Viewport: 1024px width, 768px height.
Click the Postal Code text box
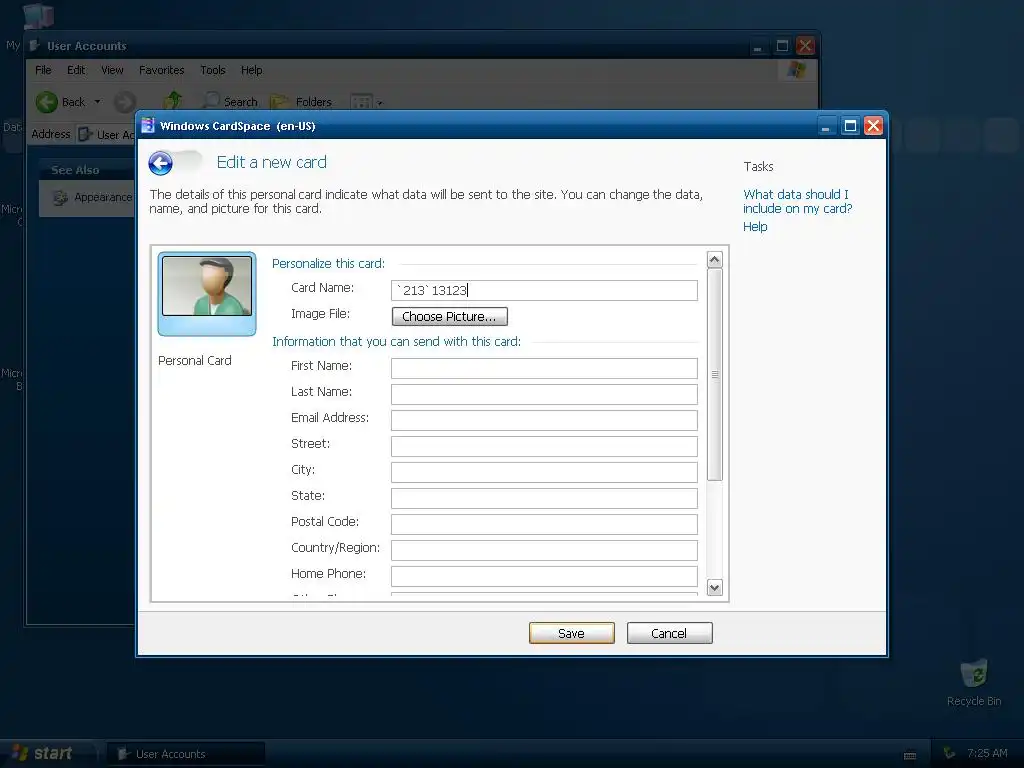[544, 524]
